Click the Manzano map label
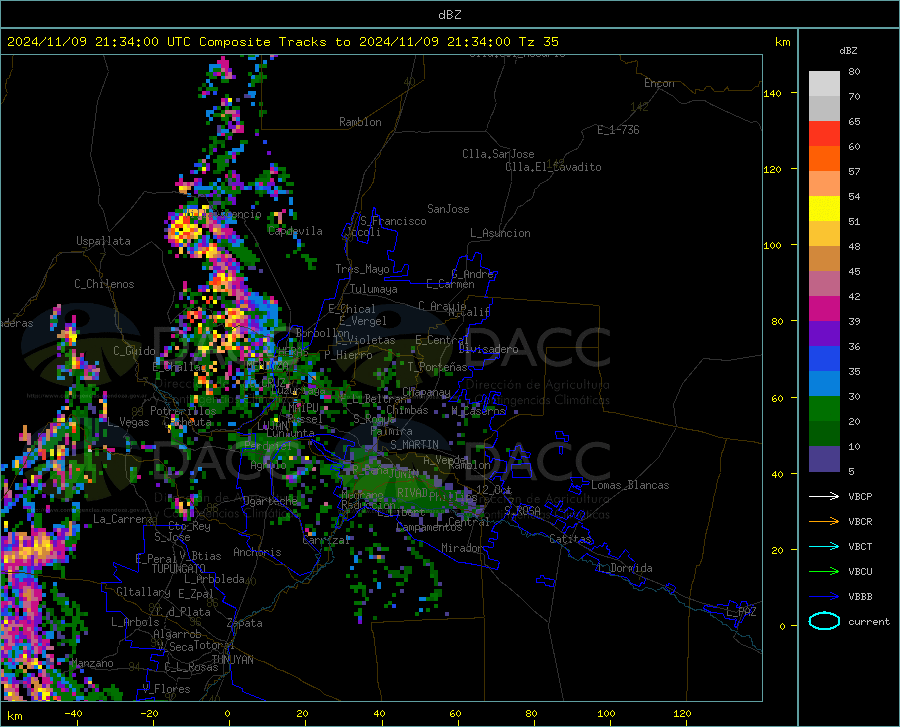This screenshot has height=727, width=900. point(92,663)
